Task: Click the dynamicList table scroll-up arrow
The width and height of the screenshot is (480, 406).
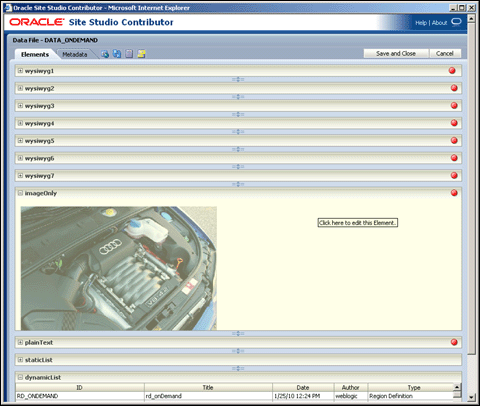Action: [x=457, y=387]
